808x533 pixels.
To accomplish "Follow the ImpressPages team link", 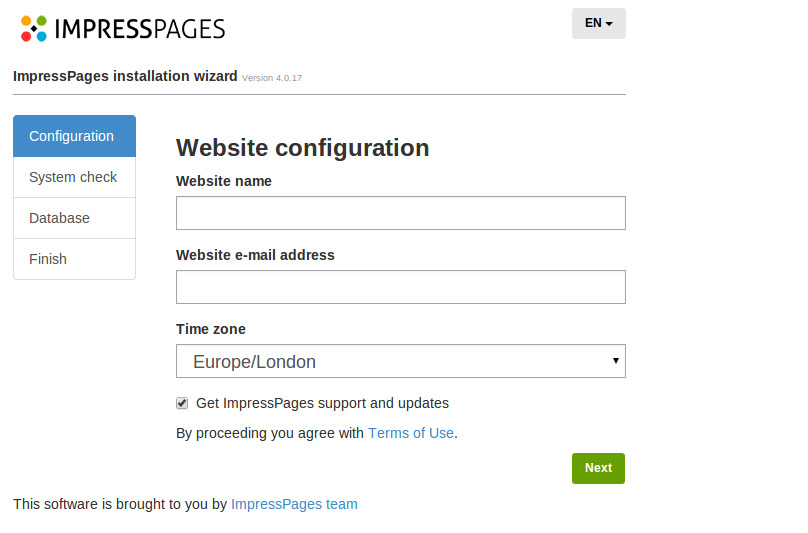I will [294, 504].
